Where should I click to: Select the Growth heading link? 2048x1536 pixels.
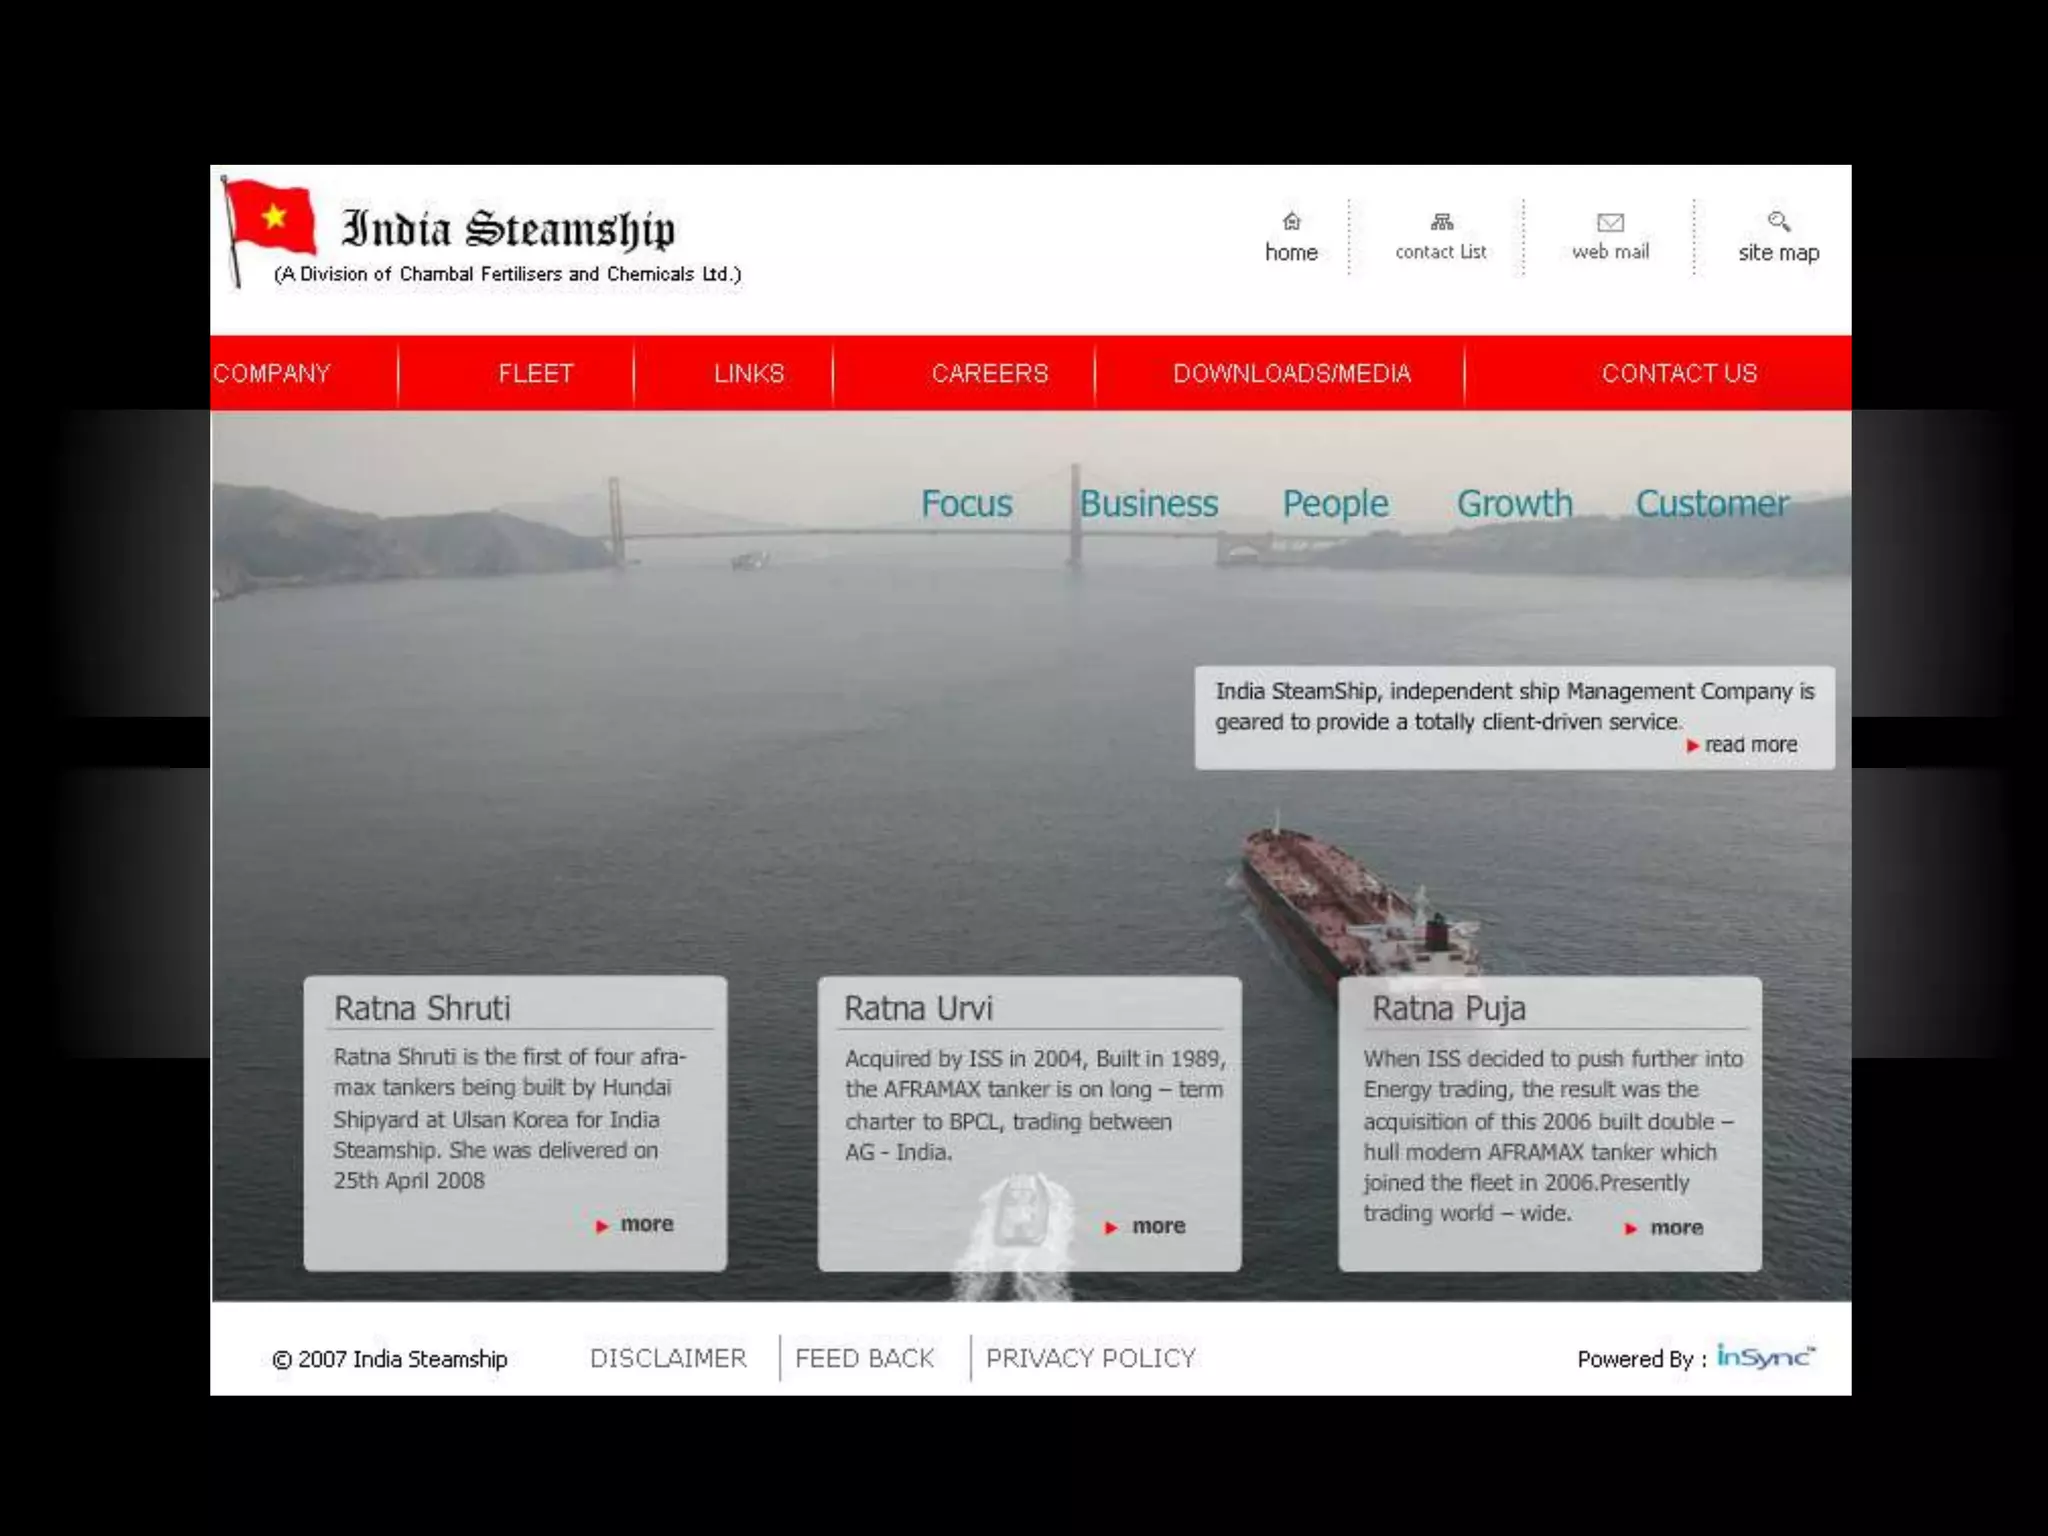(x=1514, y=503)
